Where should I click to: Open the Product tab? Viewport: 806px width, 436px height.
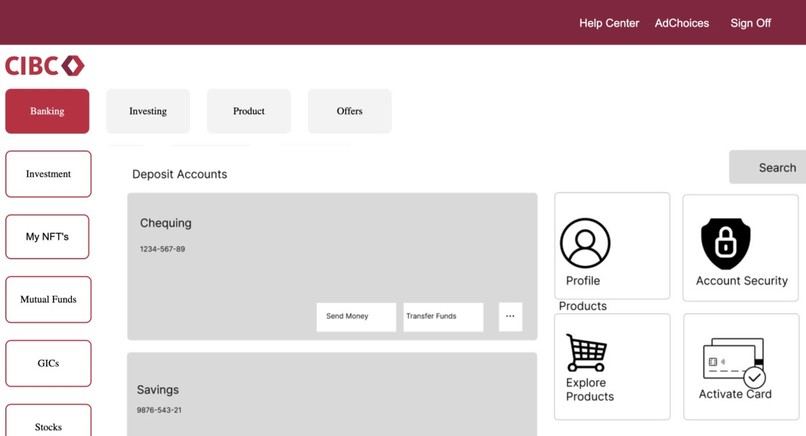click(249, 111)
